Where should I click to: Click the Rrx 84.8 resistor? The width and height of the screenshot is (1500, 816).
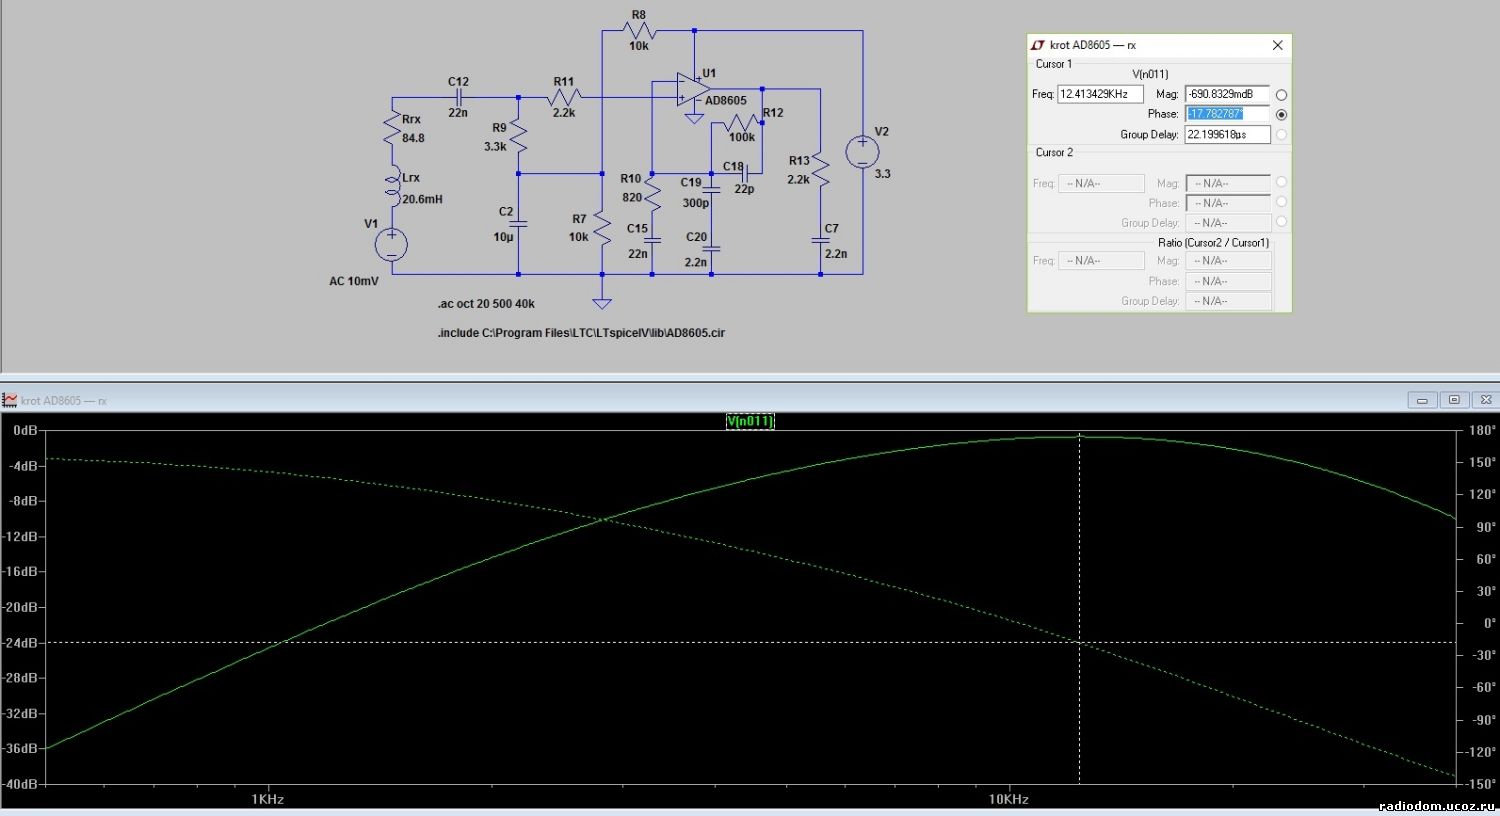coord(391,128)
